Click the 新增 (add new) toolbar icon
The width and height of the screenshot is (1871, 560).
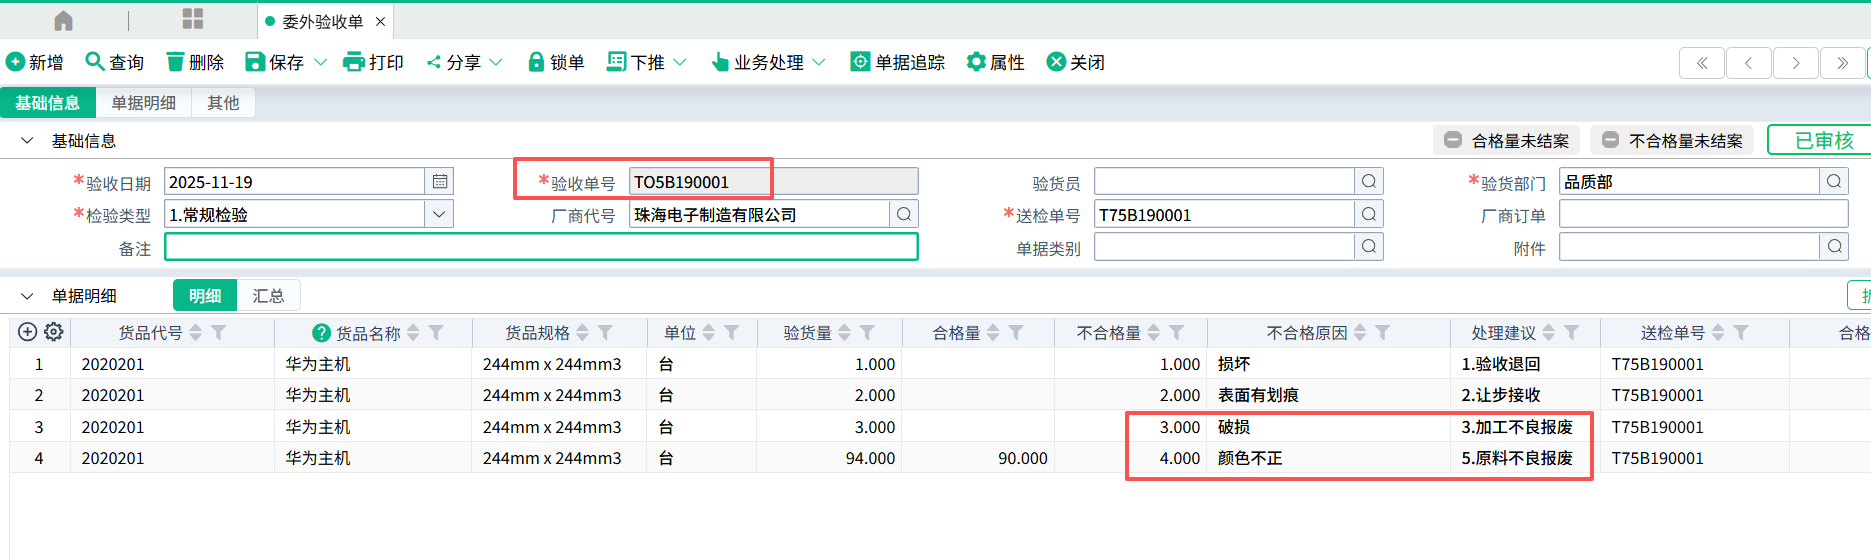[16, 62]
